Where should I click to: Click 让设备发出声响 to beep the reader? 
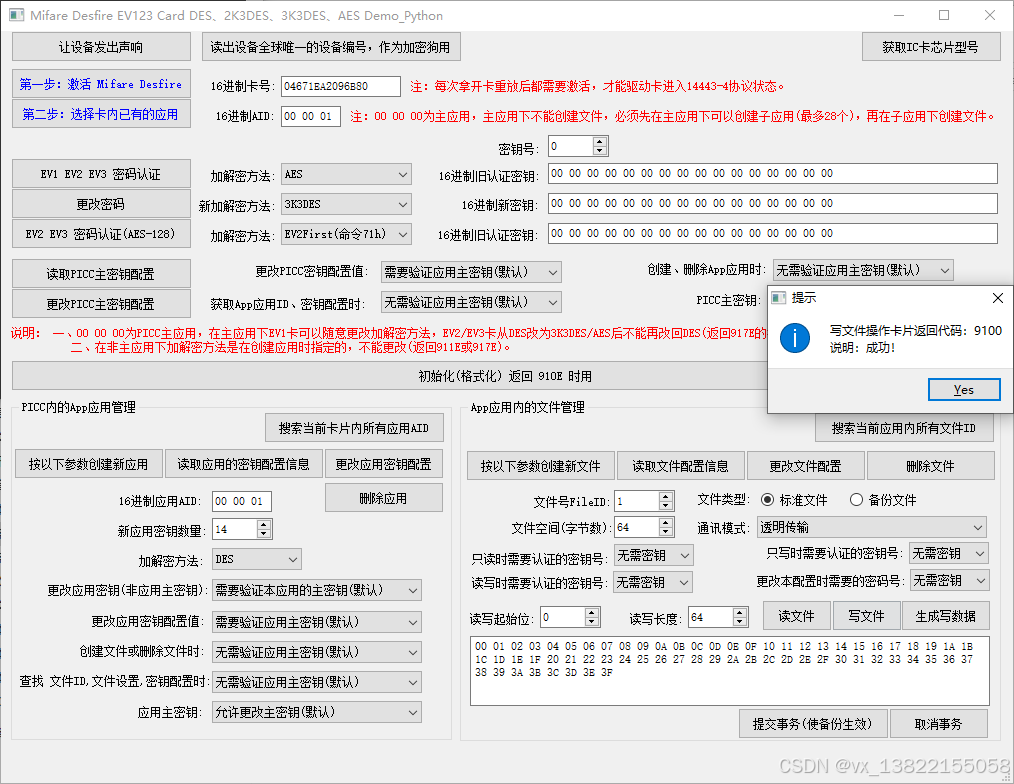click(x=100, y=46)
